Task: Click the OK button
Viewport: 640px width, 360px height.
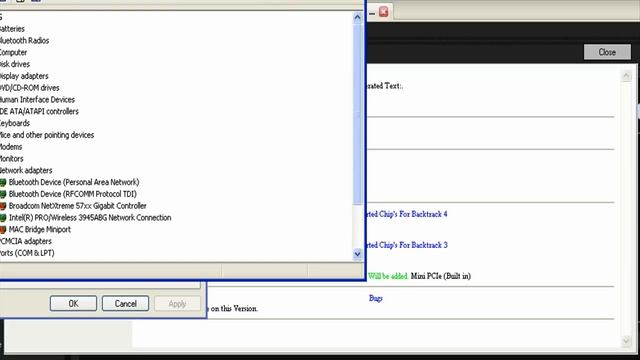Action: pos(73,304)
